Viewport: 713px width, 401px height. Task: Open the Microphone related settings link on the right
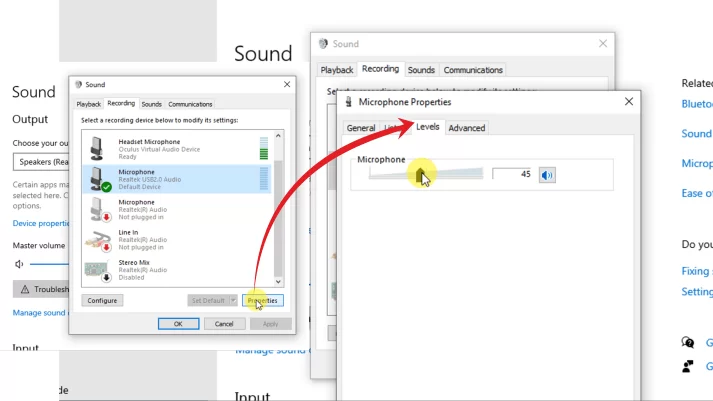[697, 164]
